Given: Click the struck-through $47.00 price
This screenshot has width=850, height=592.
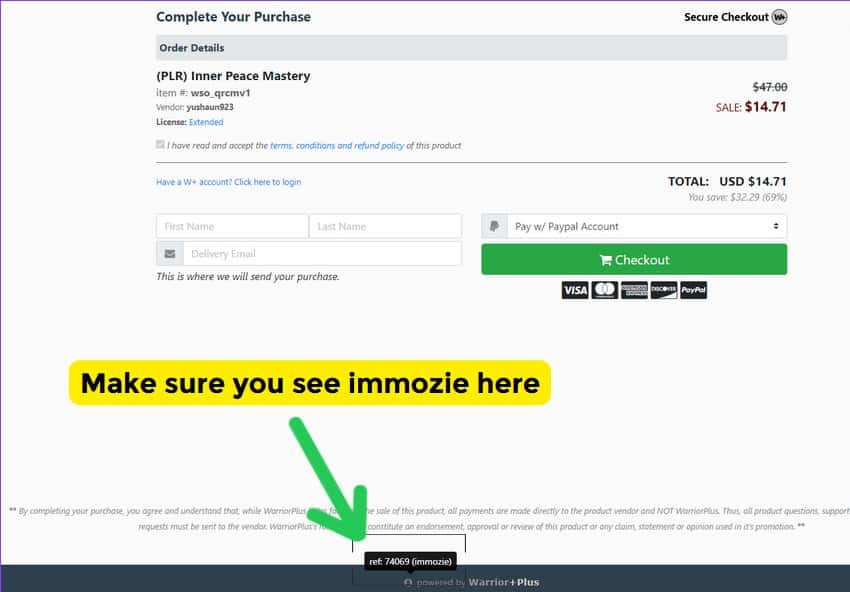Looking at the screenshot, I should point(770,87).
